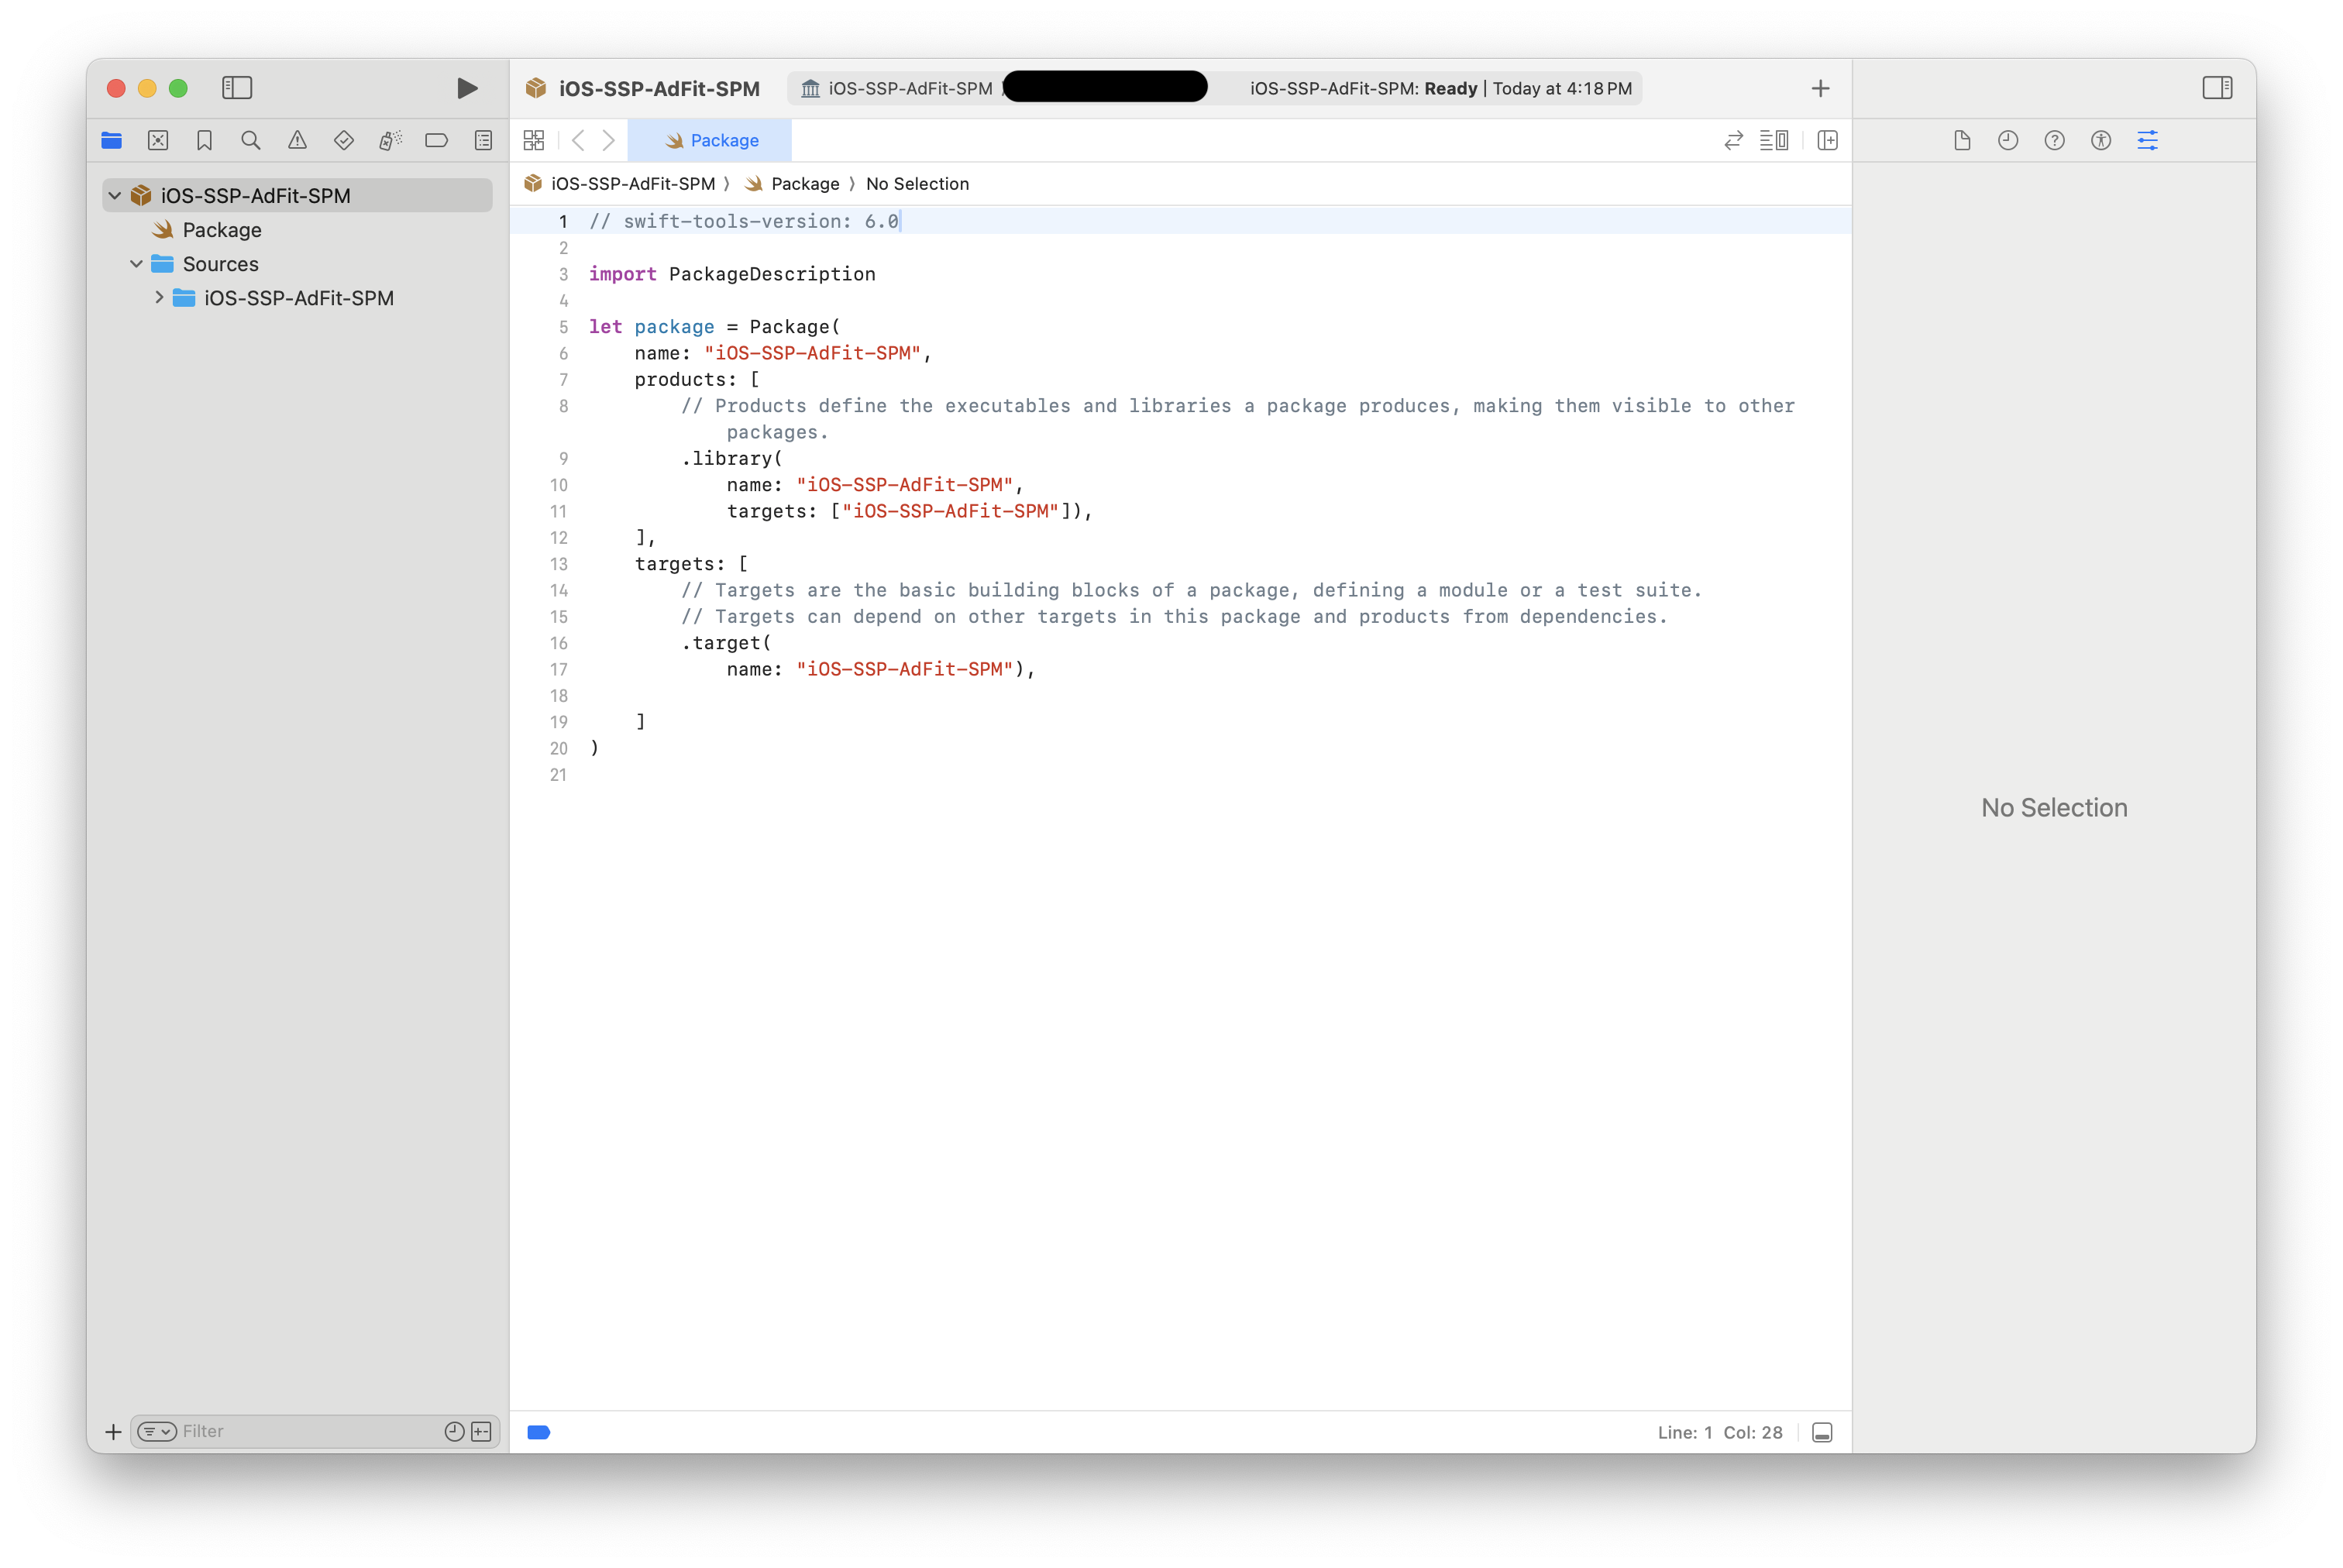Open the Source Control navigator
The width and height of the screenshot is (2343, 1568).
pos(158,141)
